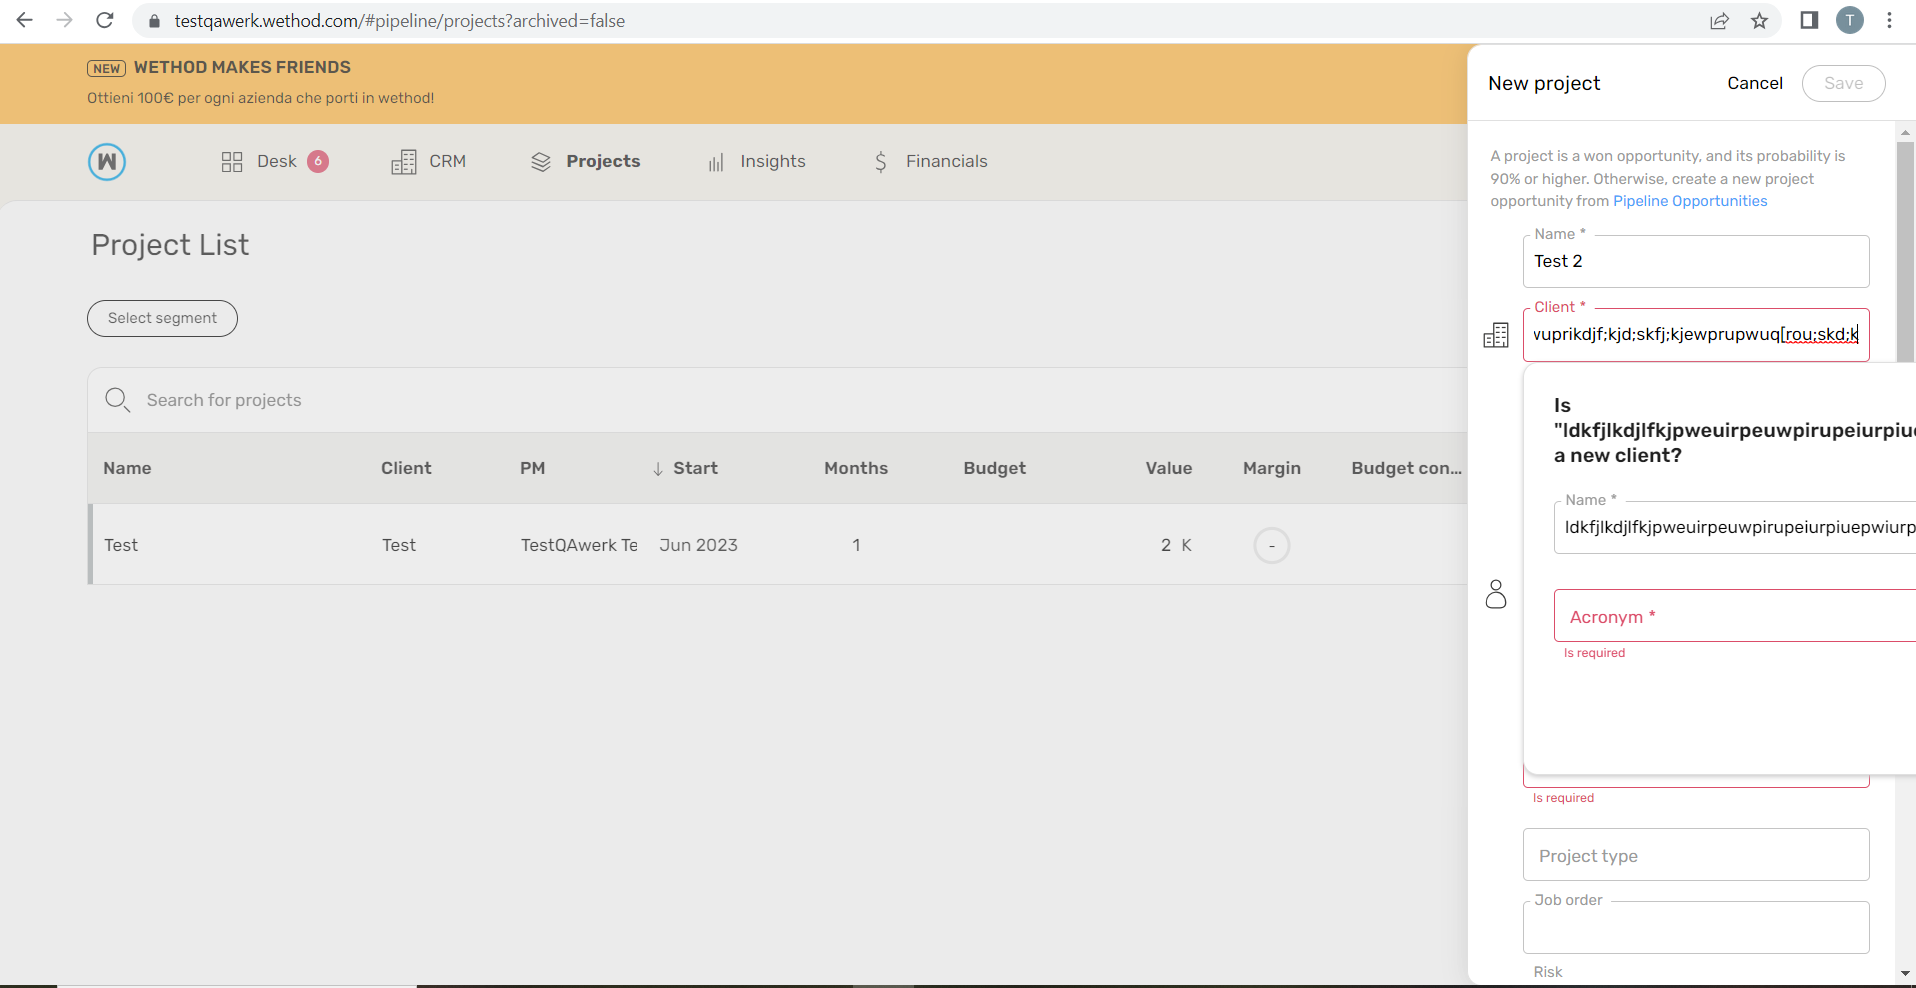Open the Financials section
The width and height of the screenshot is (1916, 988).
coord(929,161)
